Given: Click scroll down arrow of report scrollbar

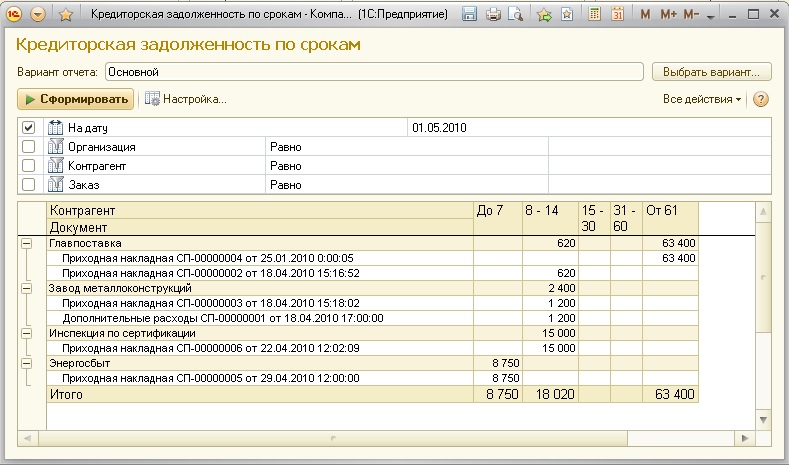Looking at the screenshot, I should tap(763, 420).
